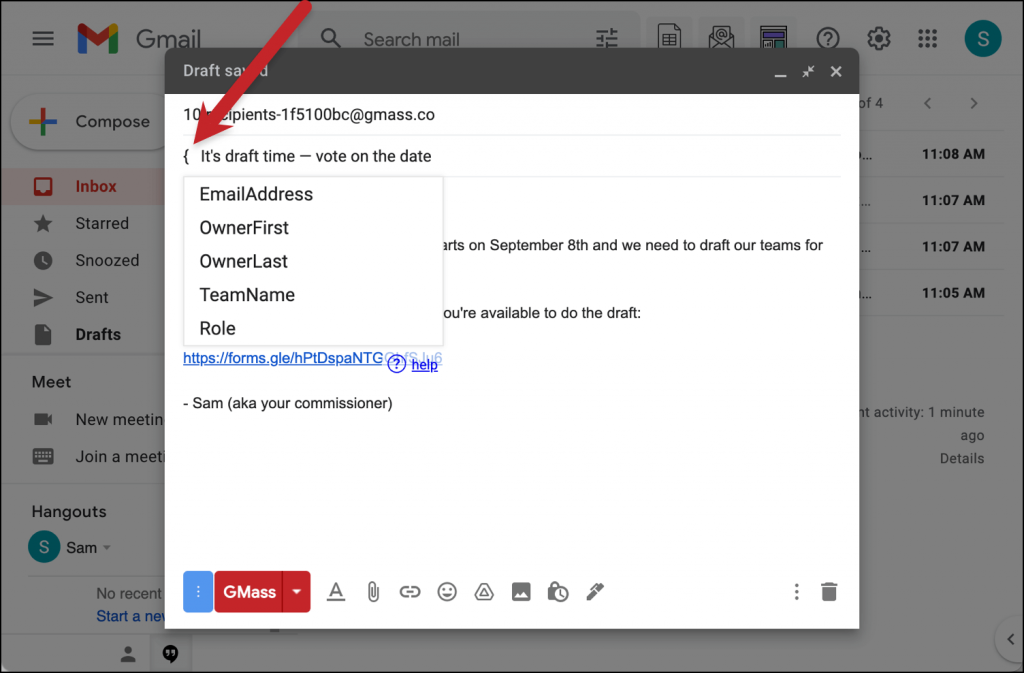Viewport: 1024px width, 673px height.
Task: Toggle confidential mode in the compose window
Action: click(x=557, y=591)
